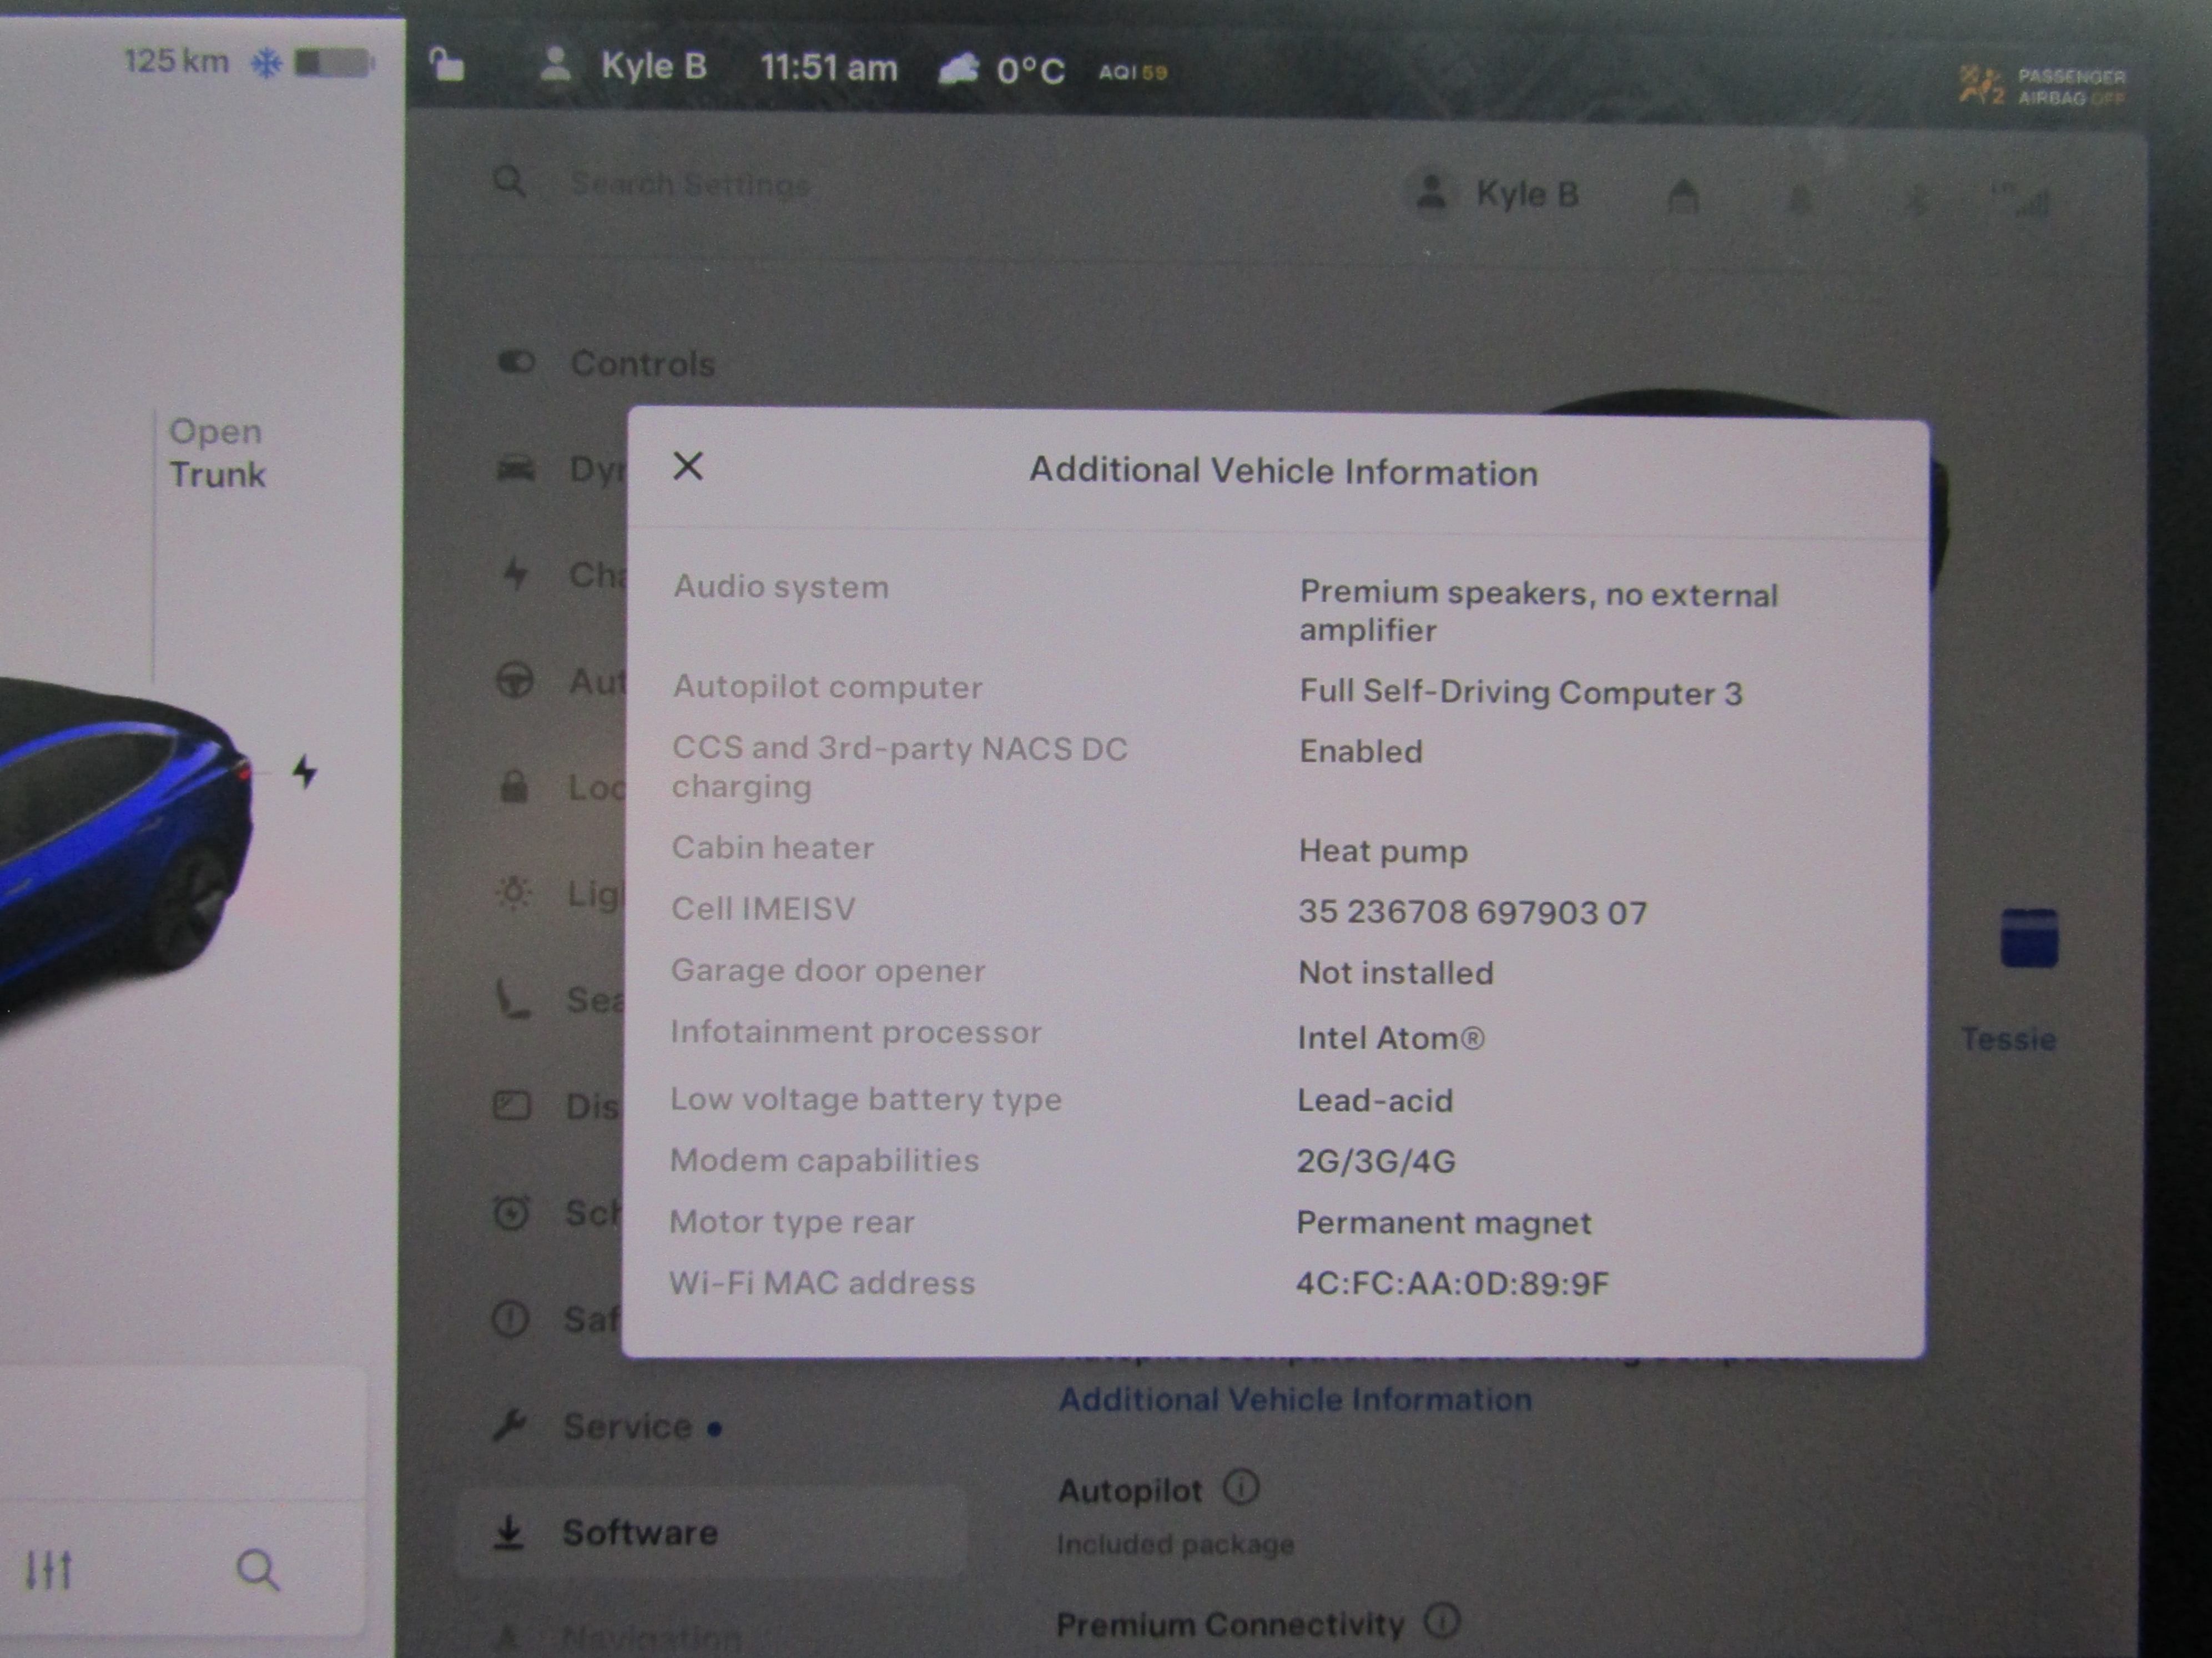Close the Additional Vehicle Information dialog
The image size is (2212, 1658).
[688, 466]
